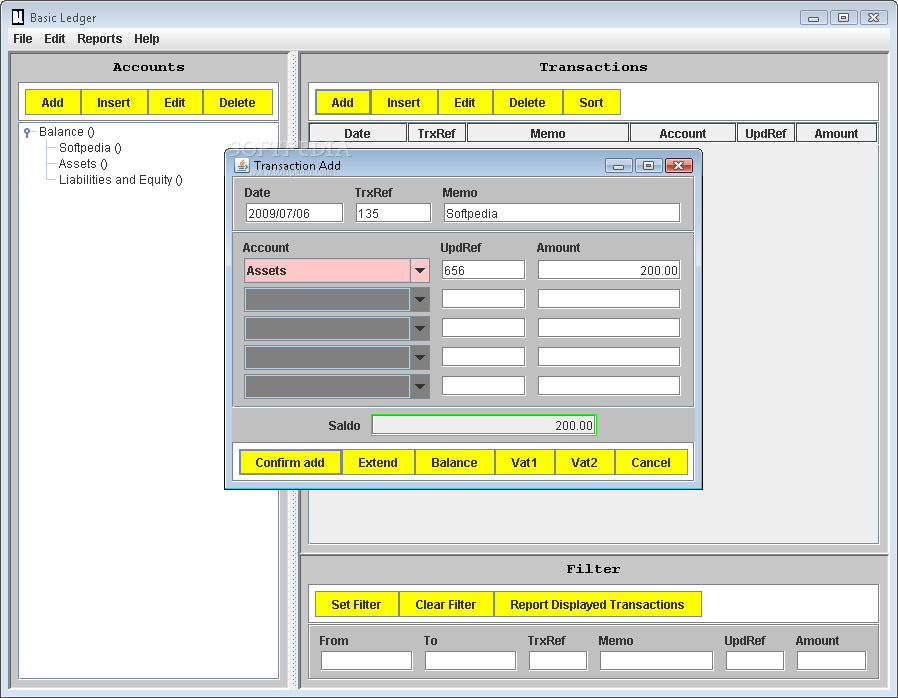
Task: Select the Softpedia account in tree
Action: pos(90,148)
